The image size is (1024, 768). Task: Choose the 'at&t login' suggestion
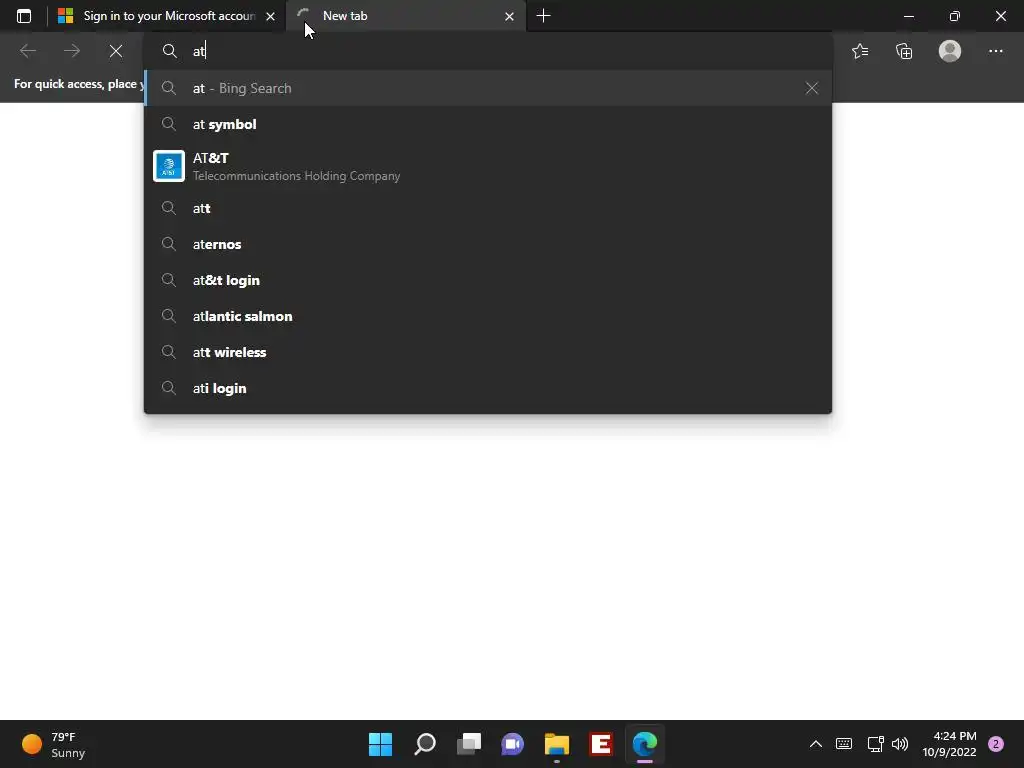(x=487, y=280)
